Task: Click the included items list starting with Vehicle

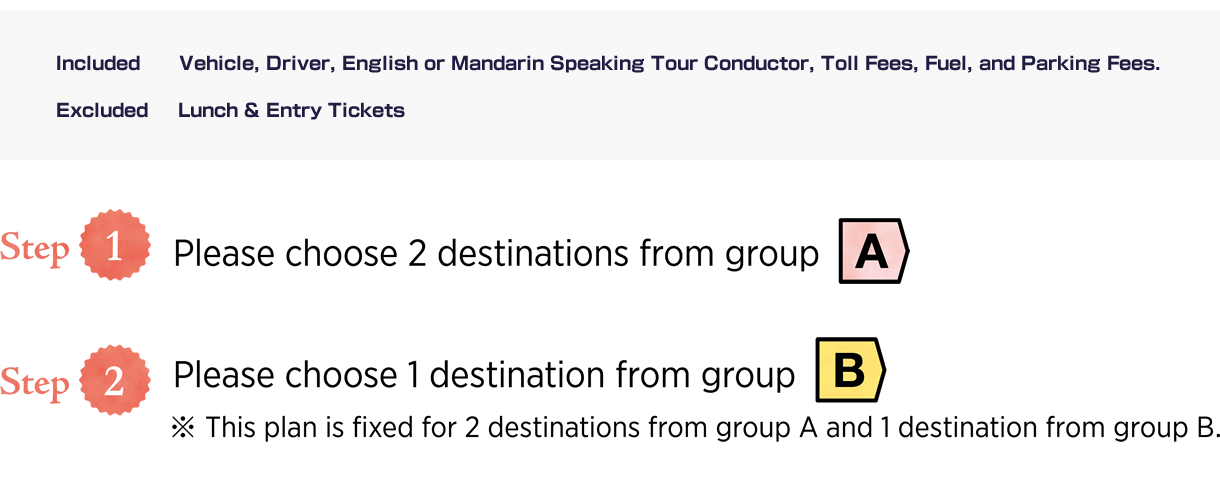Action: pyautogui.click(x=670, y=64)
